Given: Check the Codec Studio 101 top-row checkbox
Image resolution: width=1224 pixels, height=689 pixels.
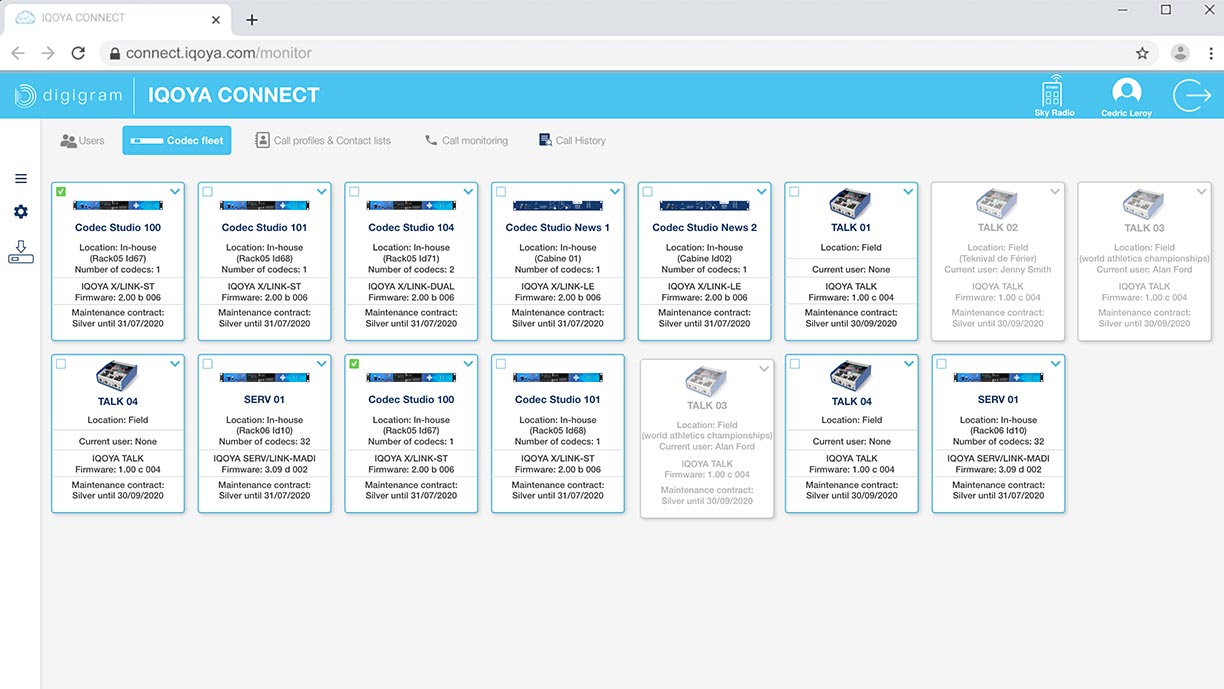Looking at the screenshot, I should click(x=208, y=192).
